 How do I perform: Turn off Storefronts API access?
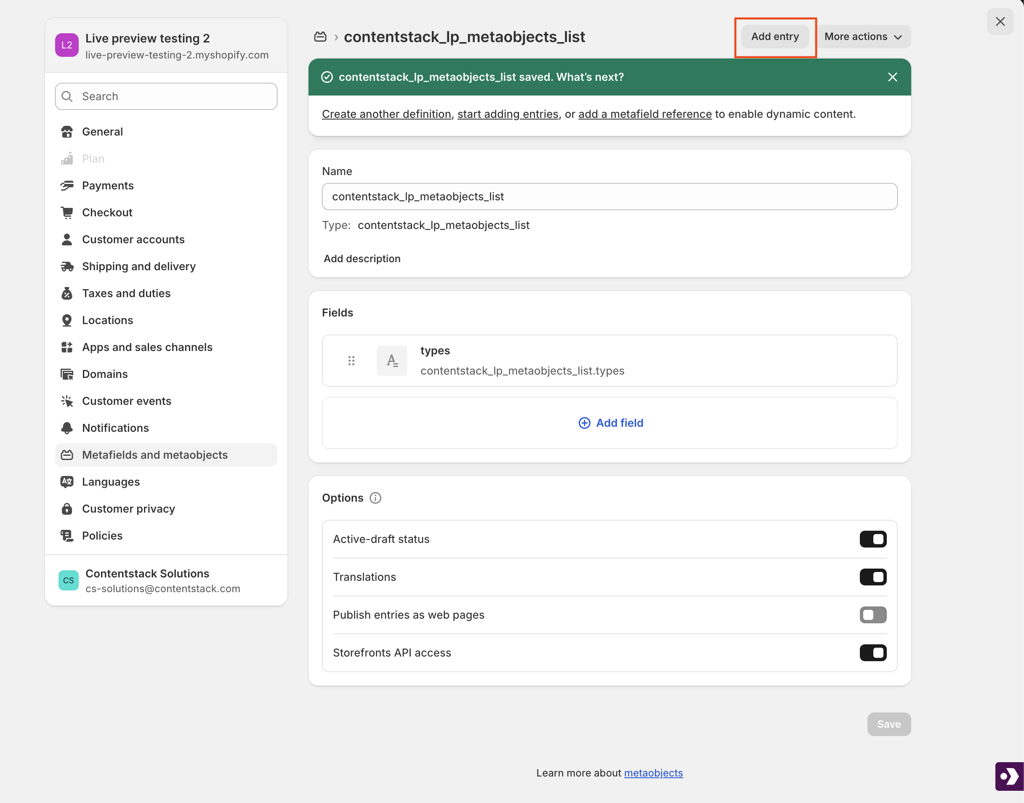[x=872, y=653]
